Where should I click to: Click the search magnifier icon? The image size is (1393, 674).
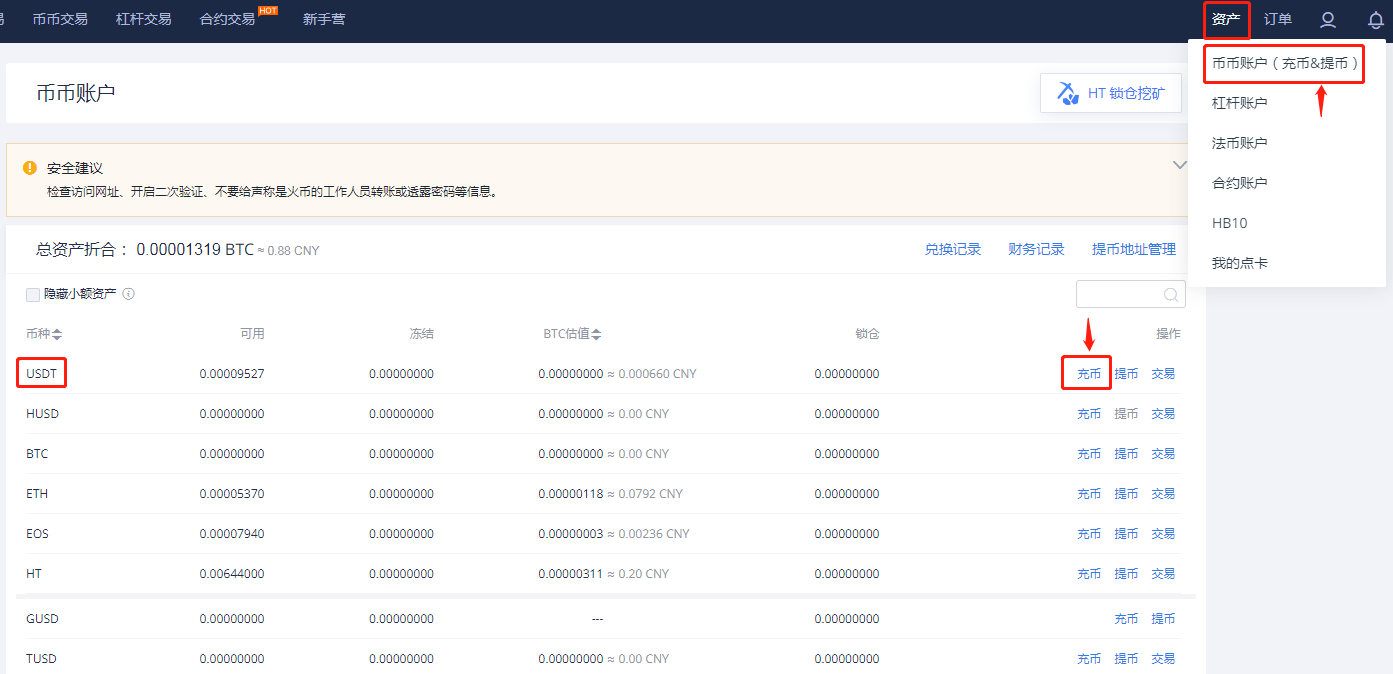pyautogui.click(x=1171, y=294)
